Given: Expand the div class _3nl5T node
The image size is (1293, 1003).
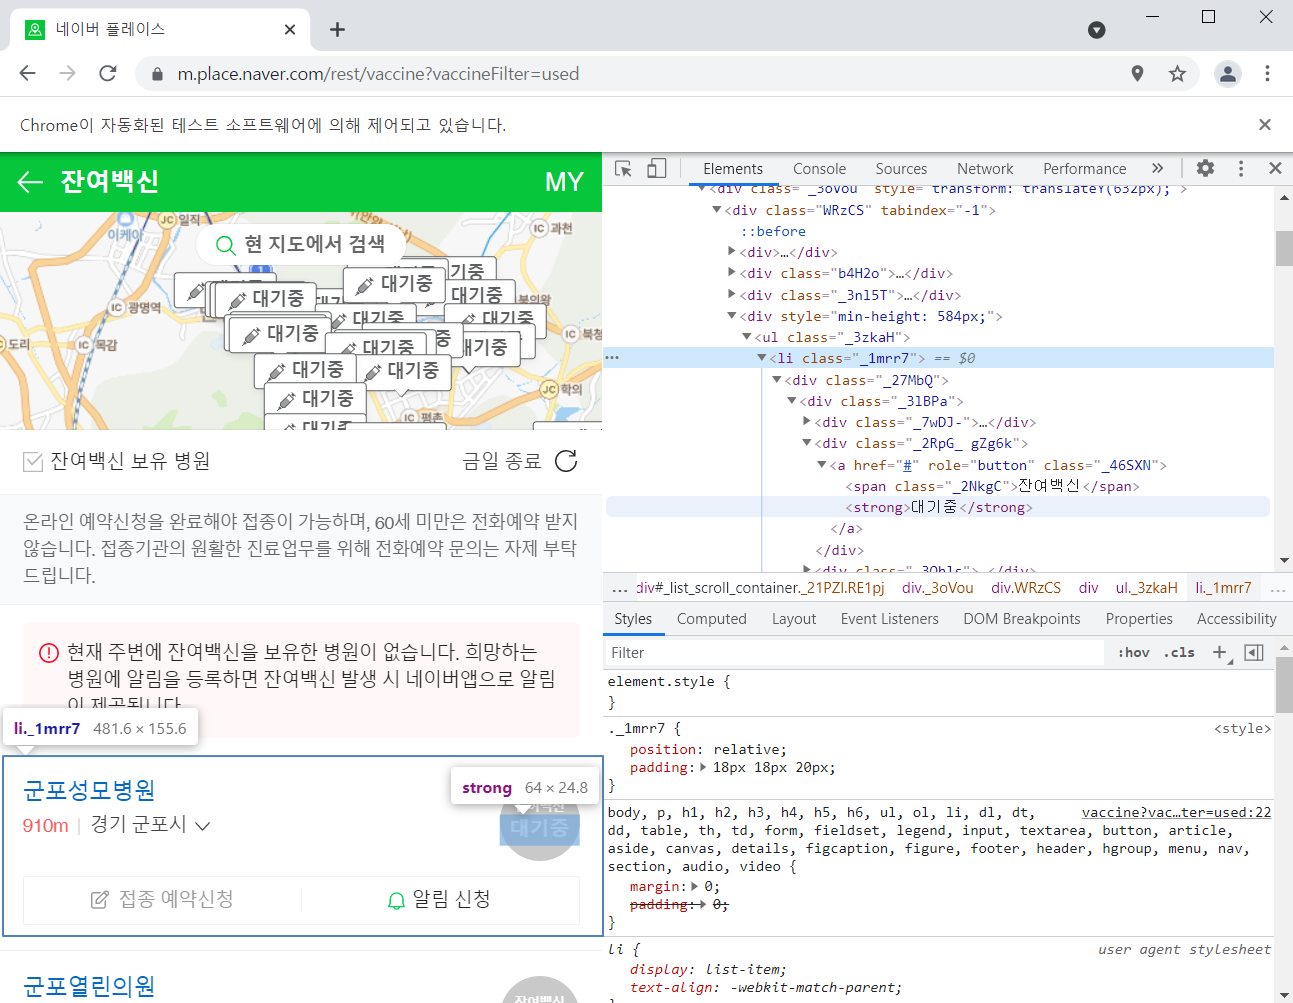Looking at the screenshot, I should click(x=731, y=295).
